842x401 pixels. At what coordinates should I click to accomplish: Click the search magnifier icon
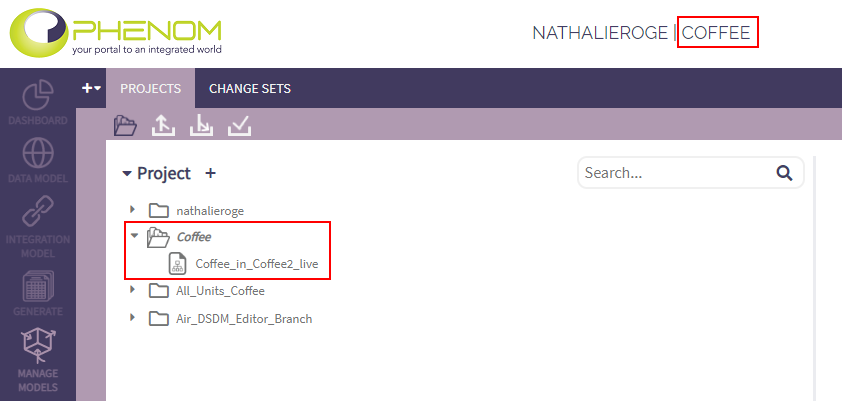click(x=784, y=173)
